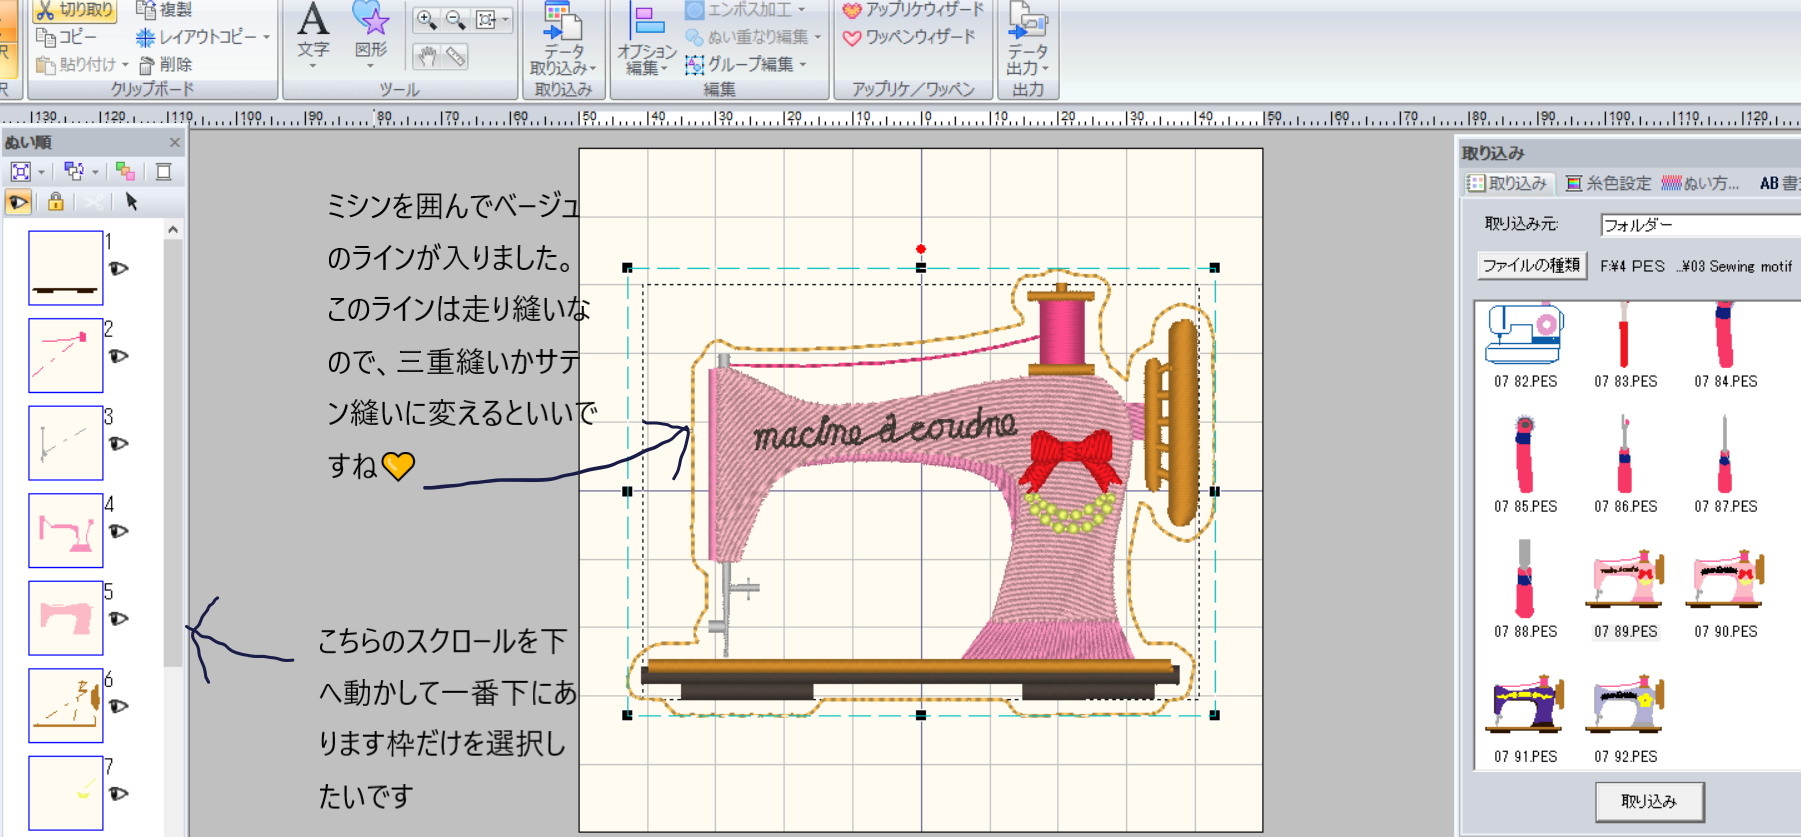Image resolution: width=1801 pixels, height=837 pixels.
Task: Switch to the 糸色設定 tab
Action: (x=1608, y=183)
